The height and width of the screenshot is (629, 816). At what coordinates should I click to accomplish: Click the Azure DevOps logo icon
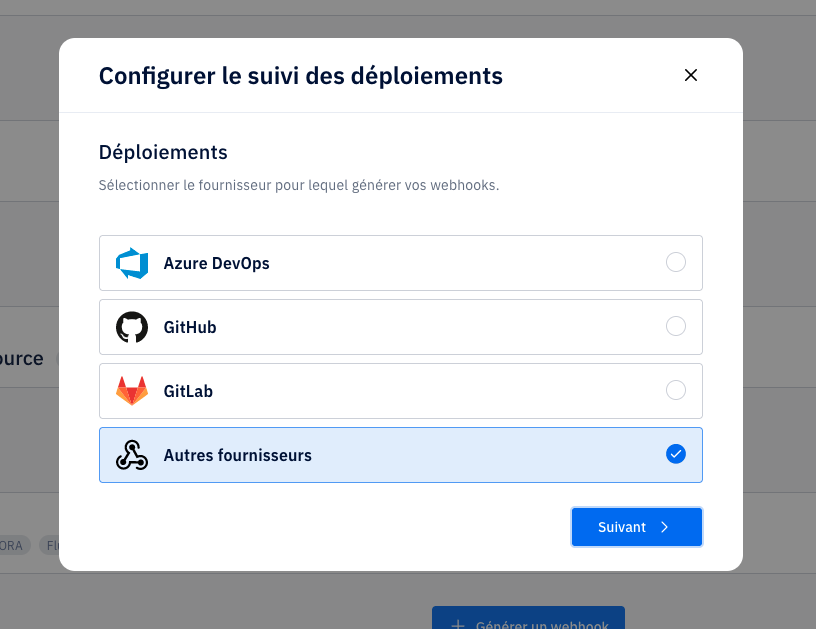click(132, 263)
